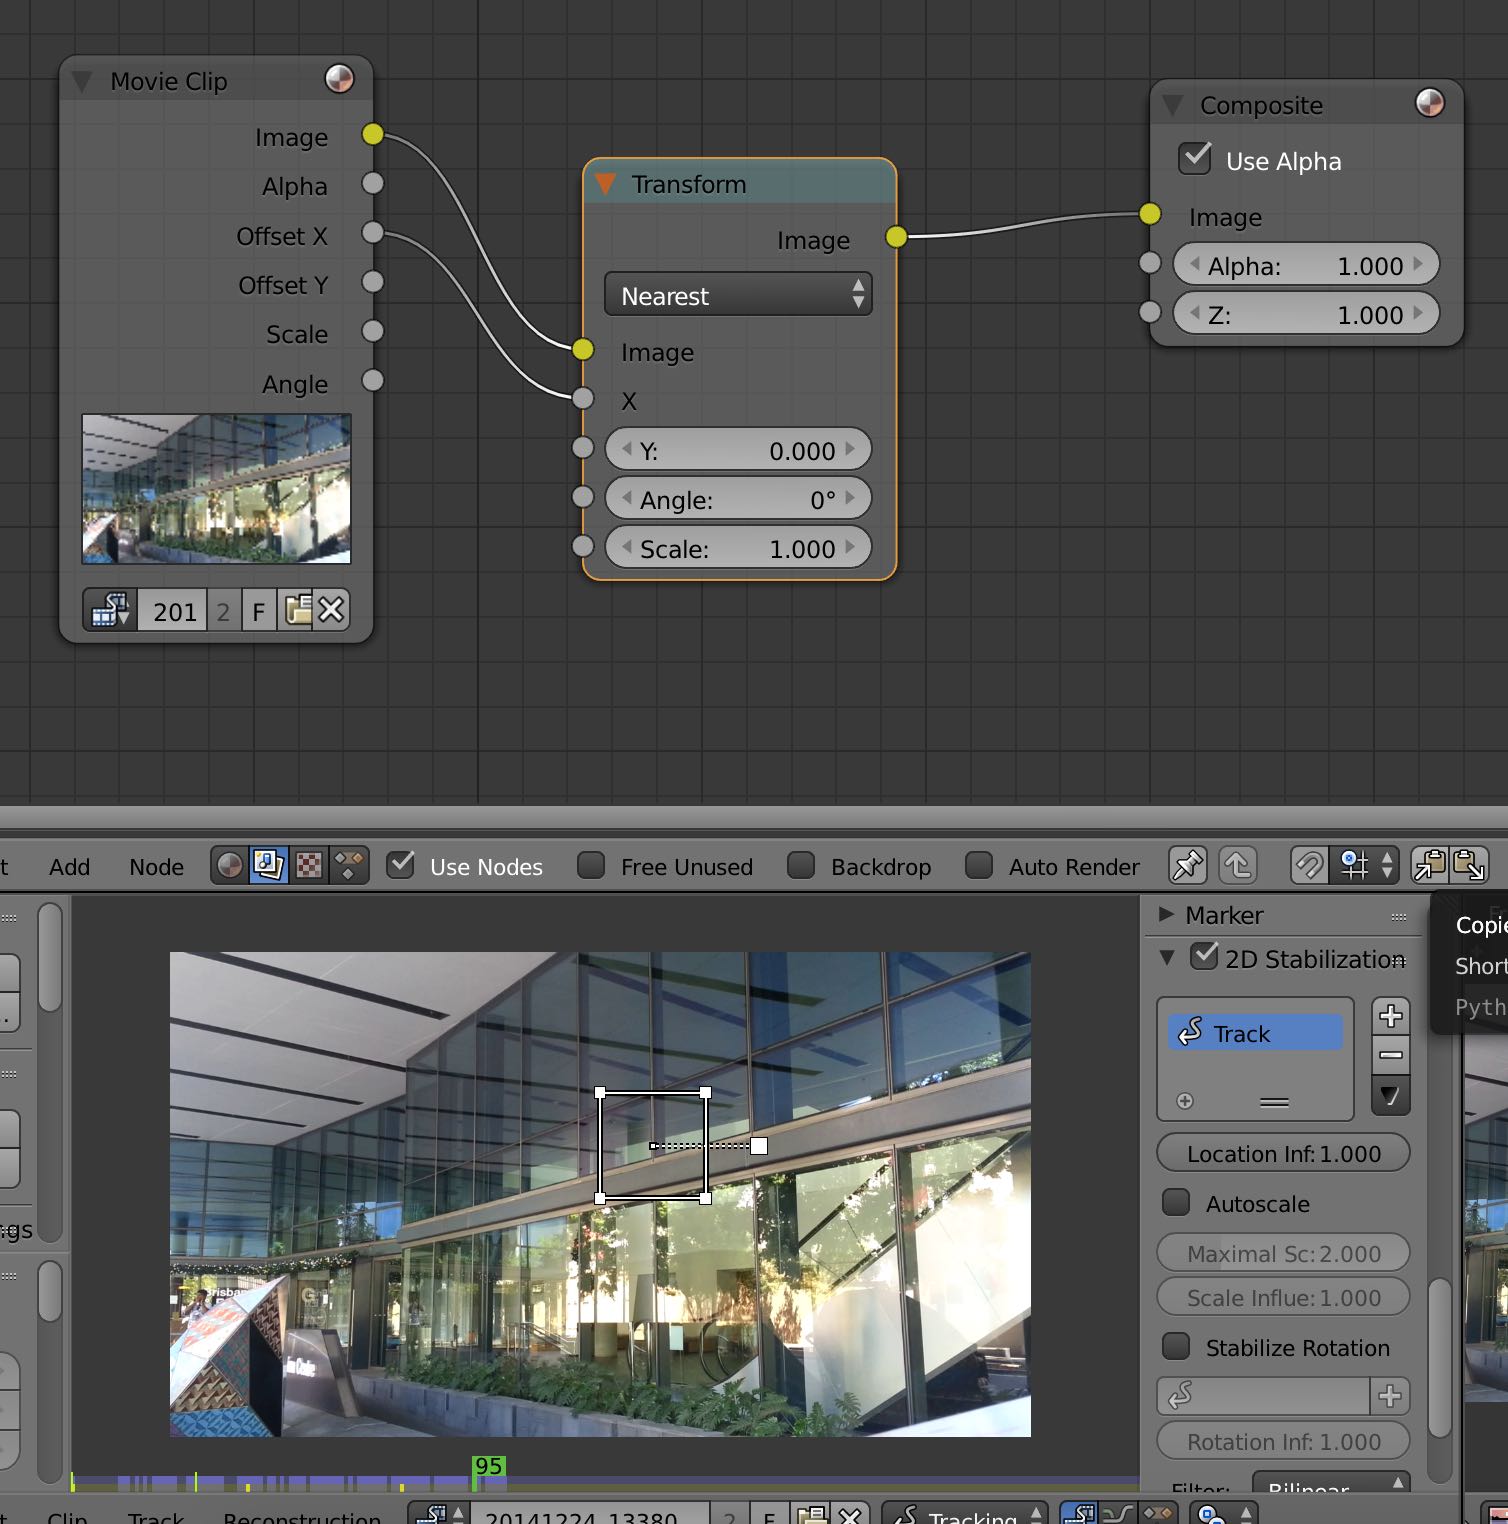Viewport: 1508px width, 1524px height.
Task: Adjust the Location Influence slider
Action: pos(1283,1153)
